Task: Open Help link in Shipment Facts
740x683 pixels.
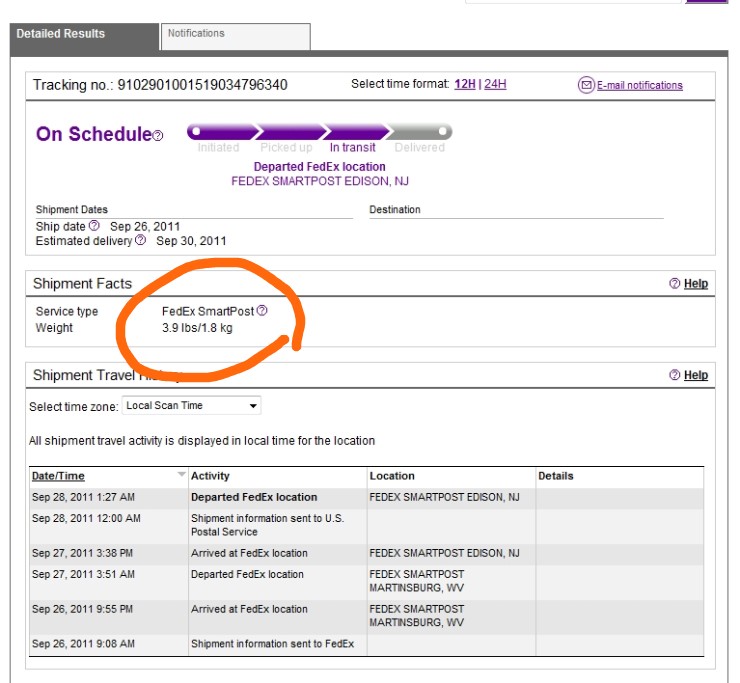Action: 696,284
